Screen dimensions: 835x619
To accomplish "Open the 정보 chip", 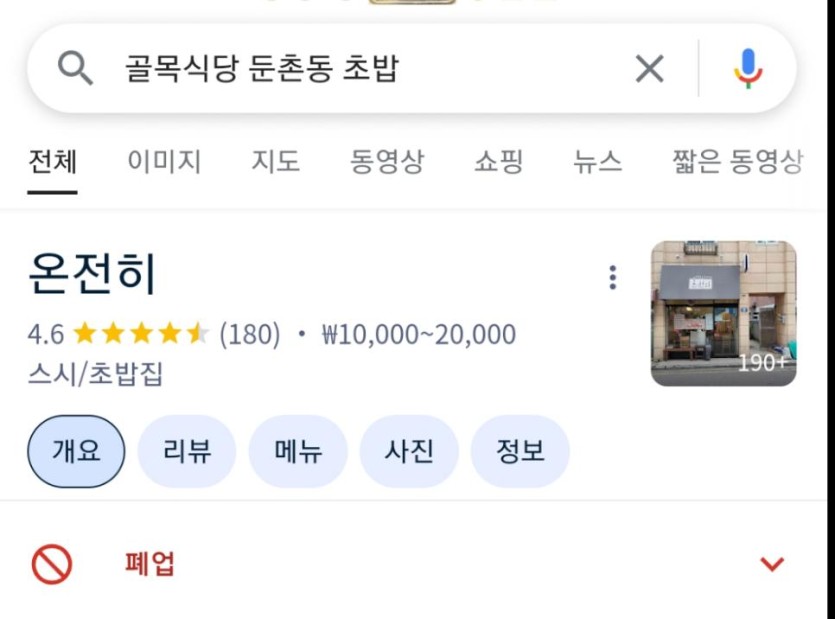I will (520, 451).
